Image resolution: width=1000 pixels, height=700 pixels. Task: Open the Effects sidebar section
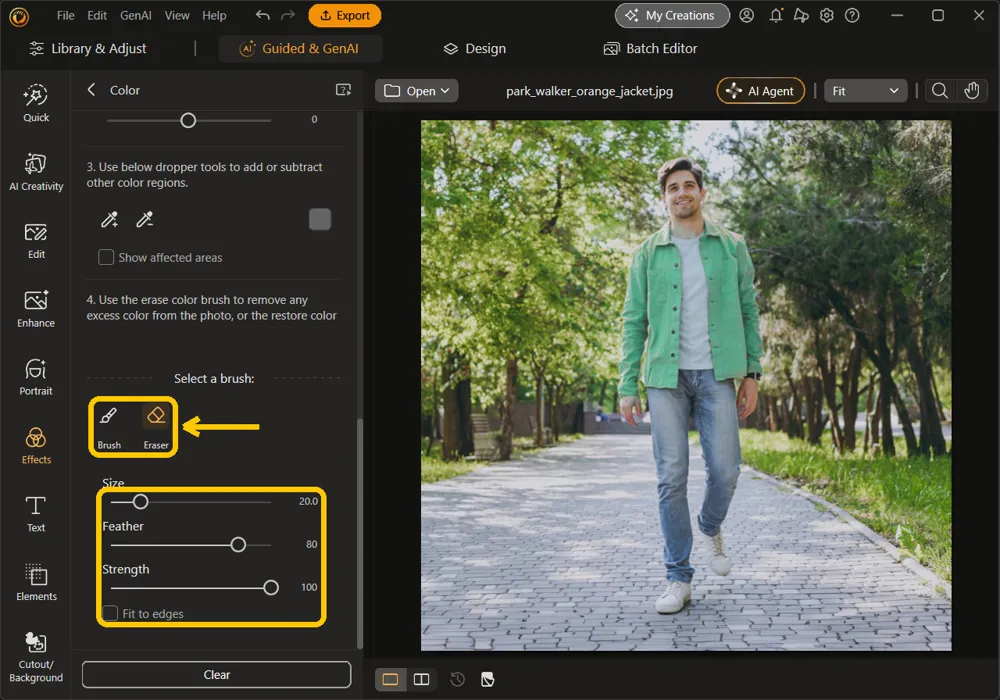click(x=36, y=446)
